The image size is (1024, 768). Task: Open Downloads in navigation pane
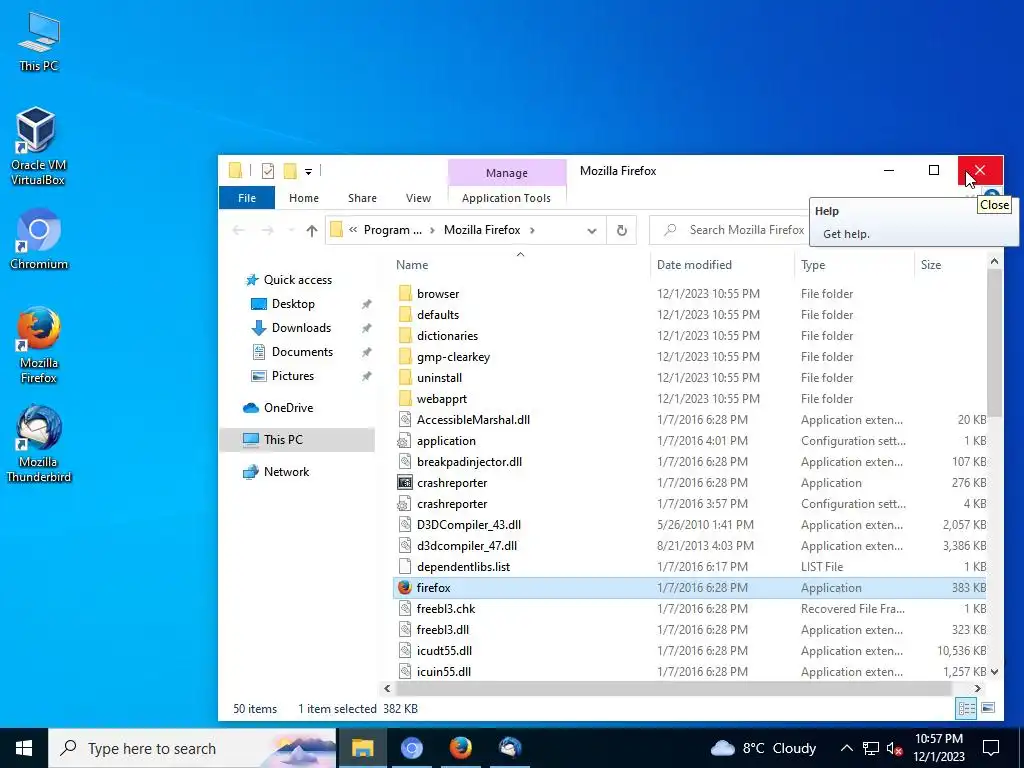coord(301,328)
